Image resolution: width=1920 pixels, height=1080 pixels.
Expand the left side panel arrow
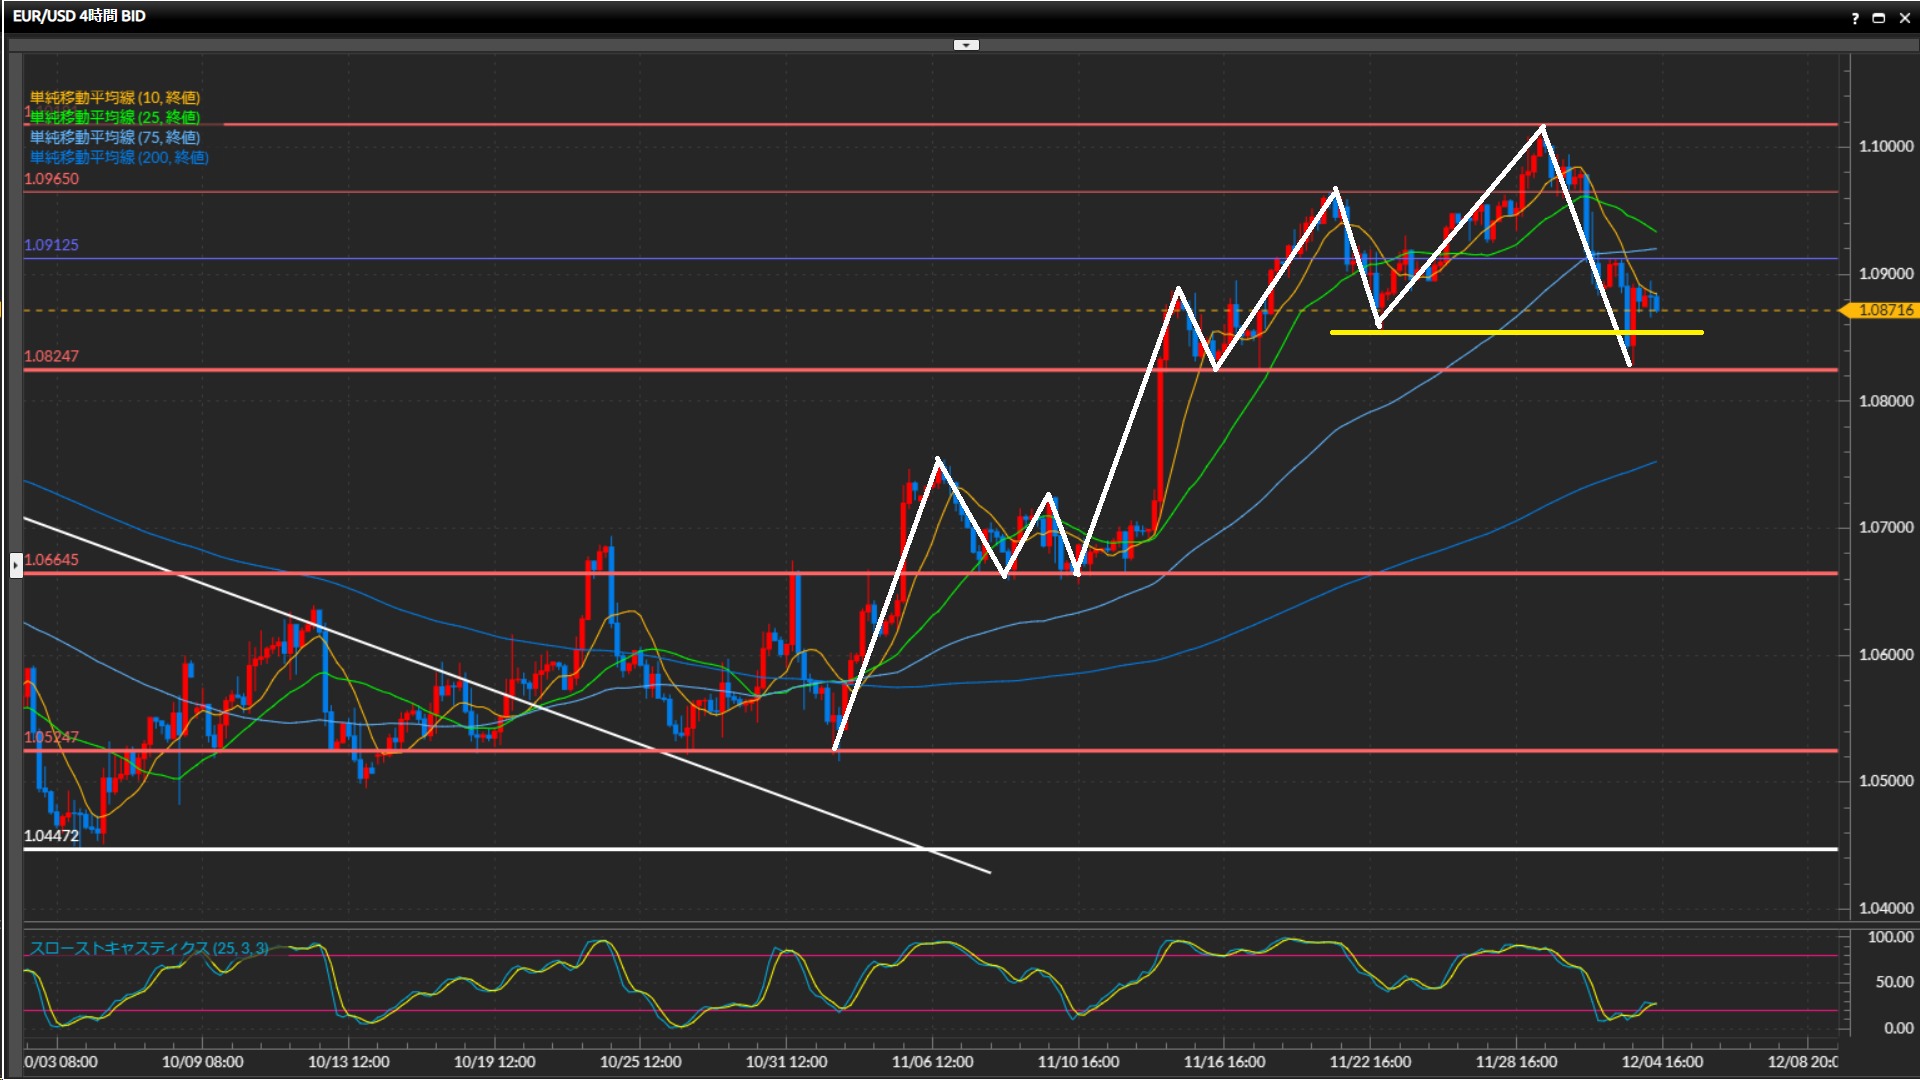16,566
